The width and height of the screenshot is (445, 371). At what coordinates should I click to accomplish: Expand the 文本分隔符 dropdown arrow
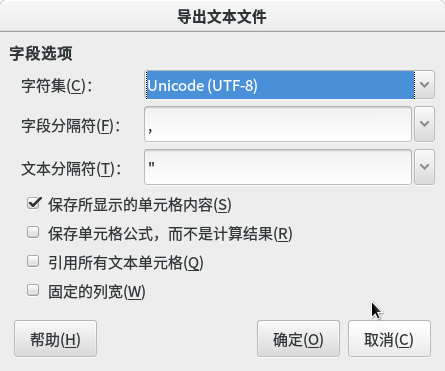424,167
